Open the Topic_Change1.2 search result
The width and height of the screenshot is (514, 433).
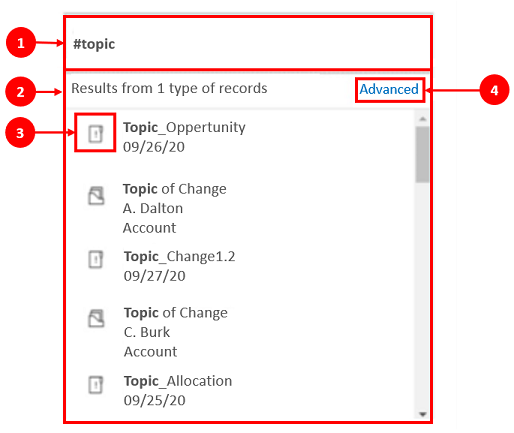[x=180, y=257]
